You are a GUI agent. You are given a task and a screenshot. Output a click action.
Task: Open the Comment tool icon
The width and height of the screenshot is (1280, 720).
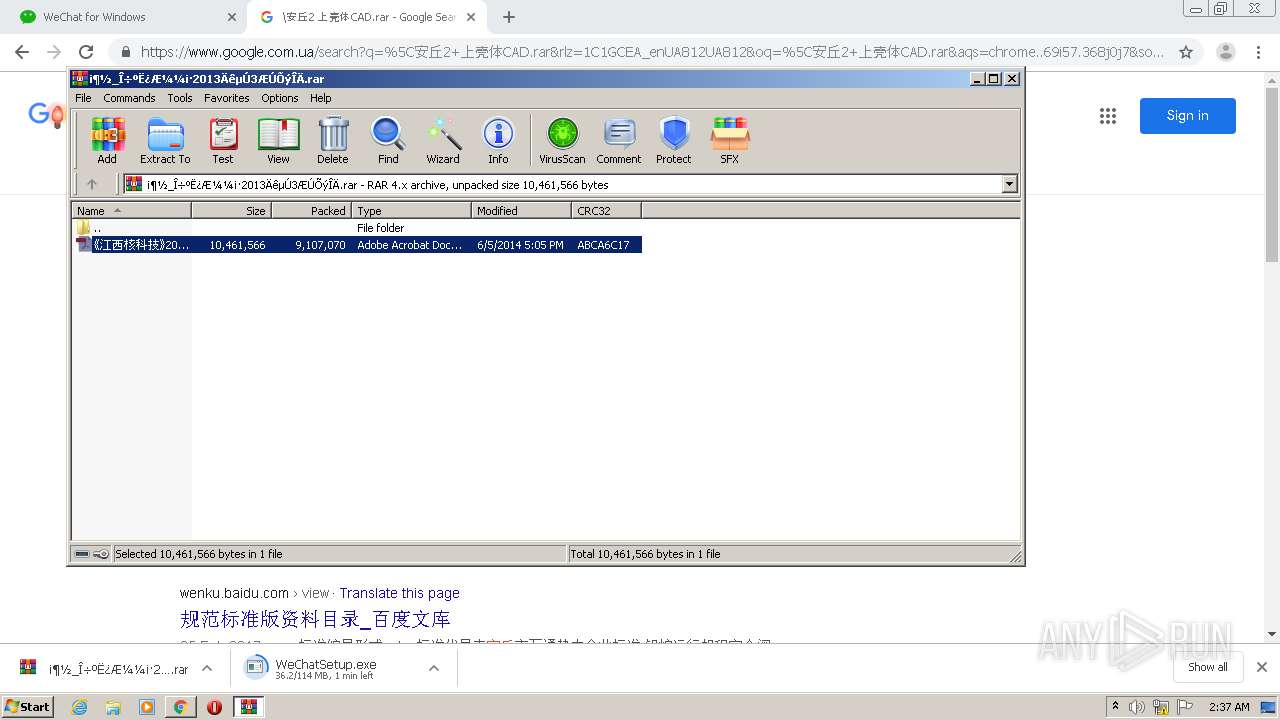(619, 140)
